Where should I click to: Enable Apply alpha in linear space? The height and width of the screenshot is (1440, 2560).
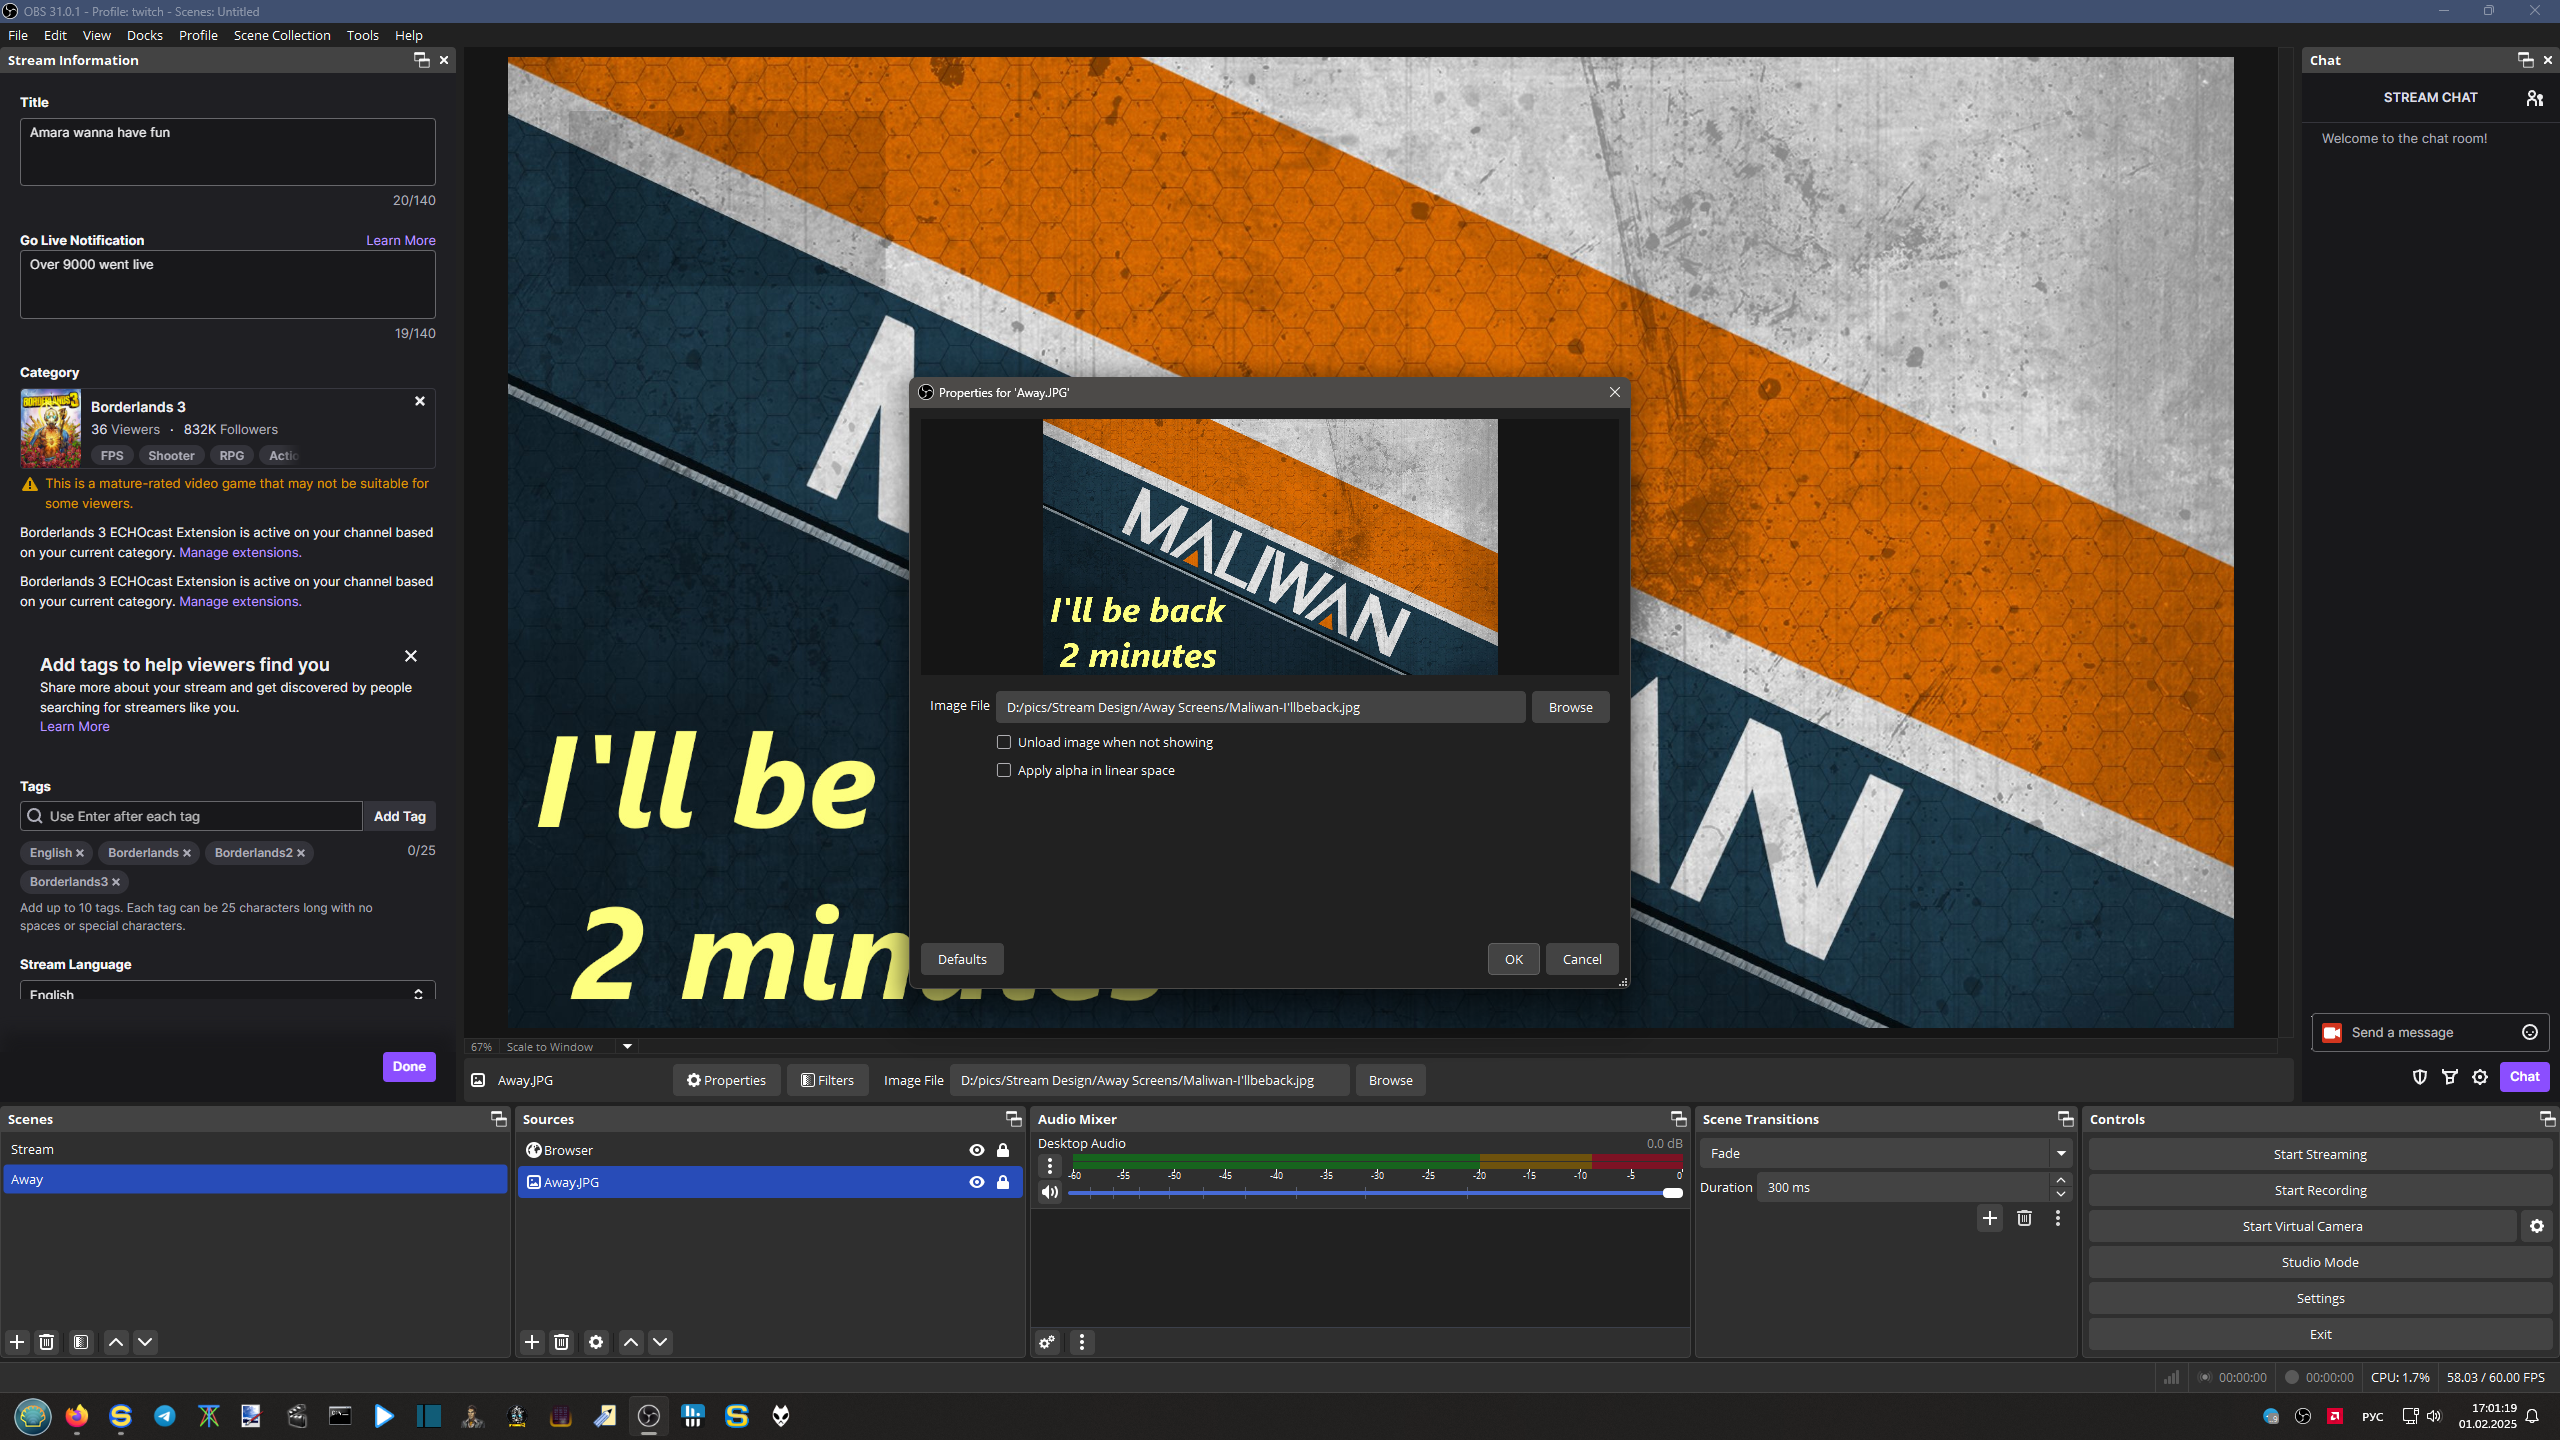(x=1004, y=770)
